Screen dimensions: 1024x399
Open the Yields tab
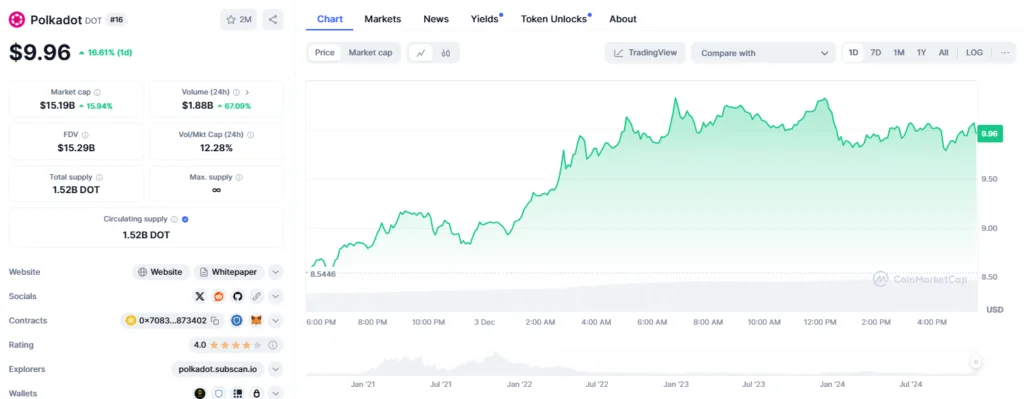pos(485,19)
